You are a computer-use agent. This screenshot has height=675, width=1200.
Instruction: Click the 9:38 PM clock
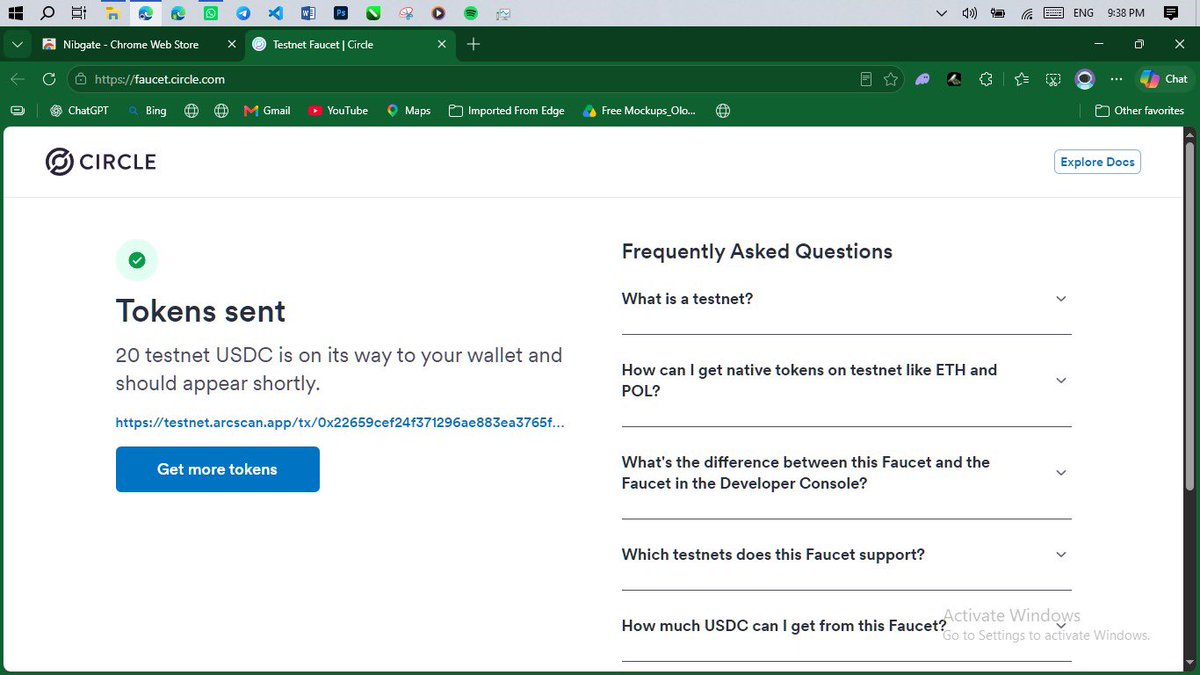[x=1125, y=13]
